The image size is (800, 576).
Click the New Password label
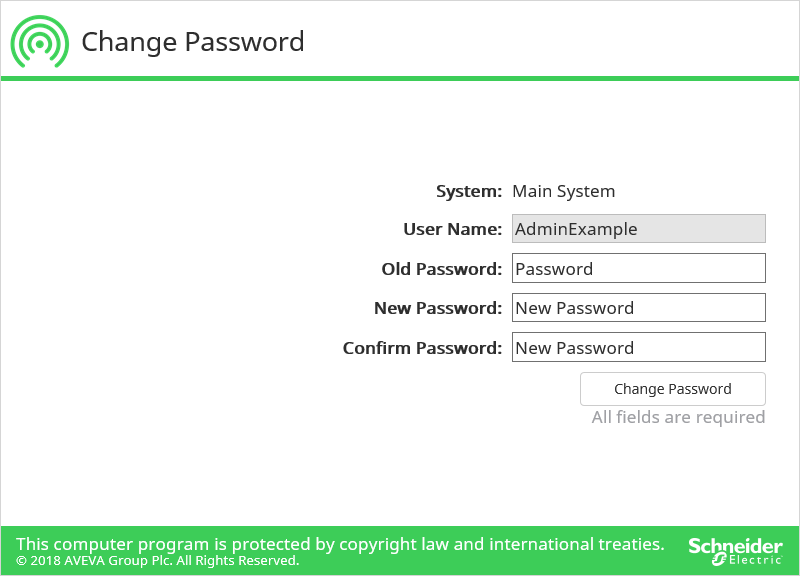(x=437, y=308)
